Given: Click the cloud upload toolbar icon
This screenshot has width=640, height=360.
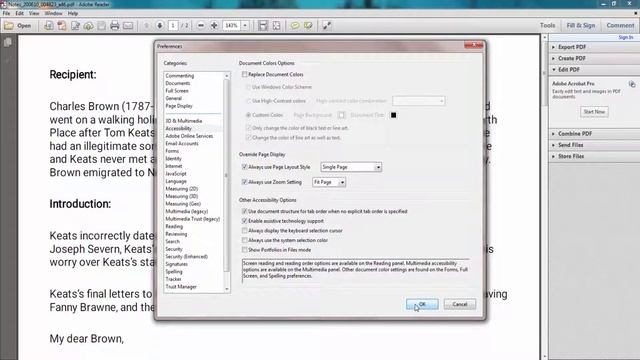Looking at the screenshot, I should point(88,26).
